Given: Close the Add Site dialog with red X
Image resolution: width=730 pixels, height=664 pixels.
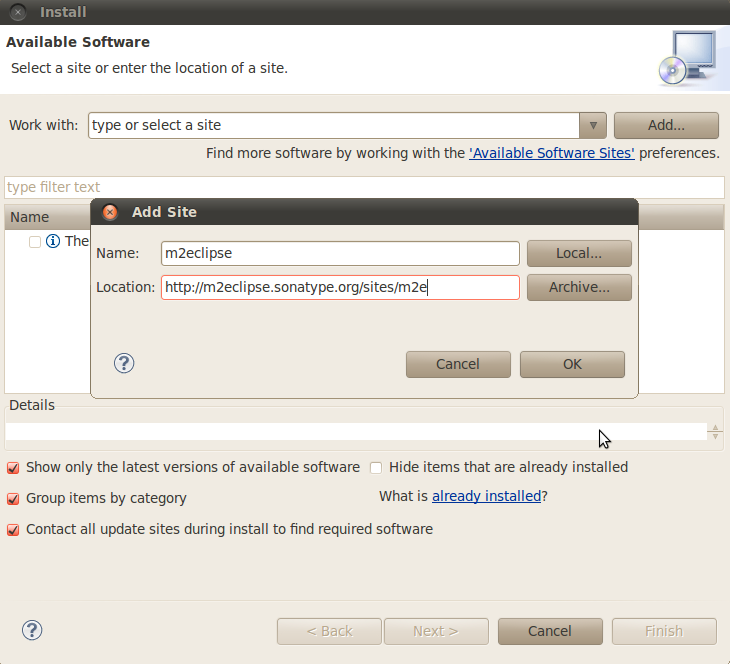Looking at the screenshot, I should pyautogui.click(x=110, y=212).
